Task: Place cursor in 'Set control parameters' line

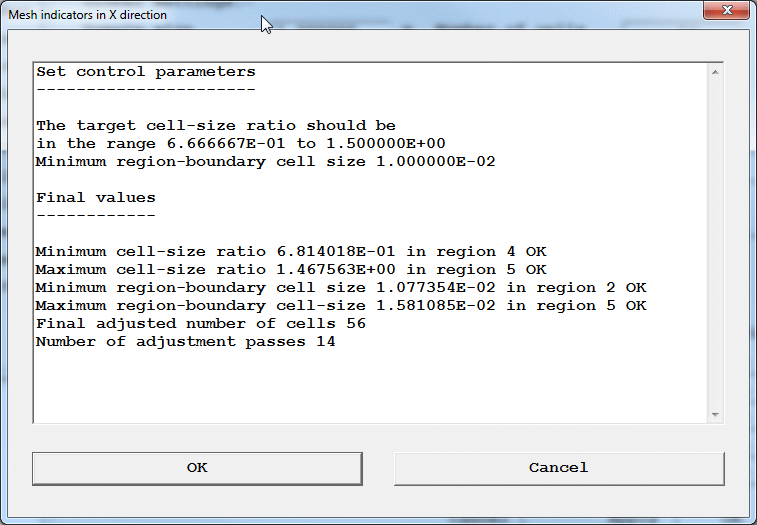Action: point(146,72)
